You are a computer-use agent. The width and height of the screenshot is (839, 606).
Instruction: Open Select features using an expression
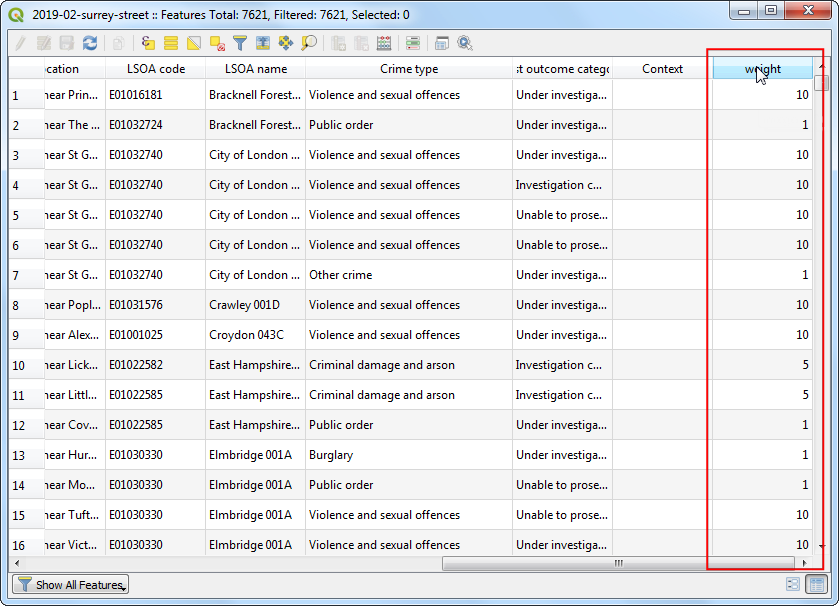pyautogui.click(x=148, y=43)
